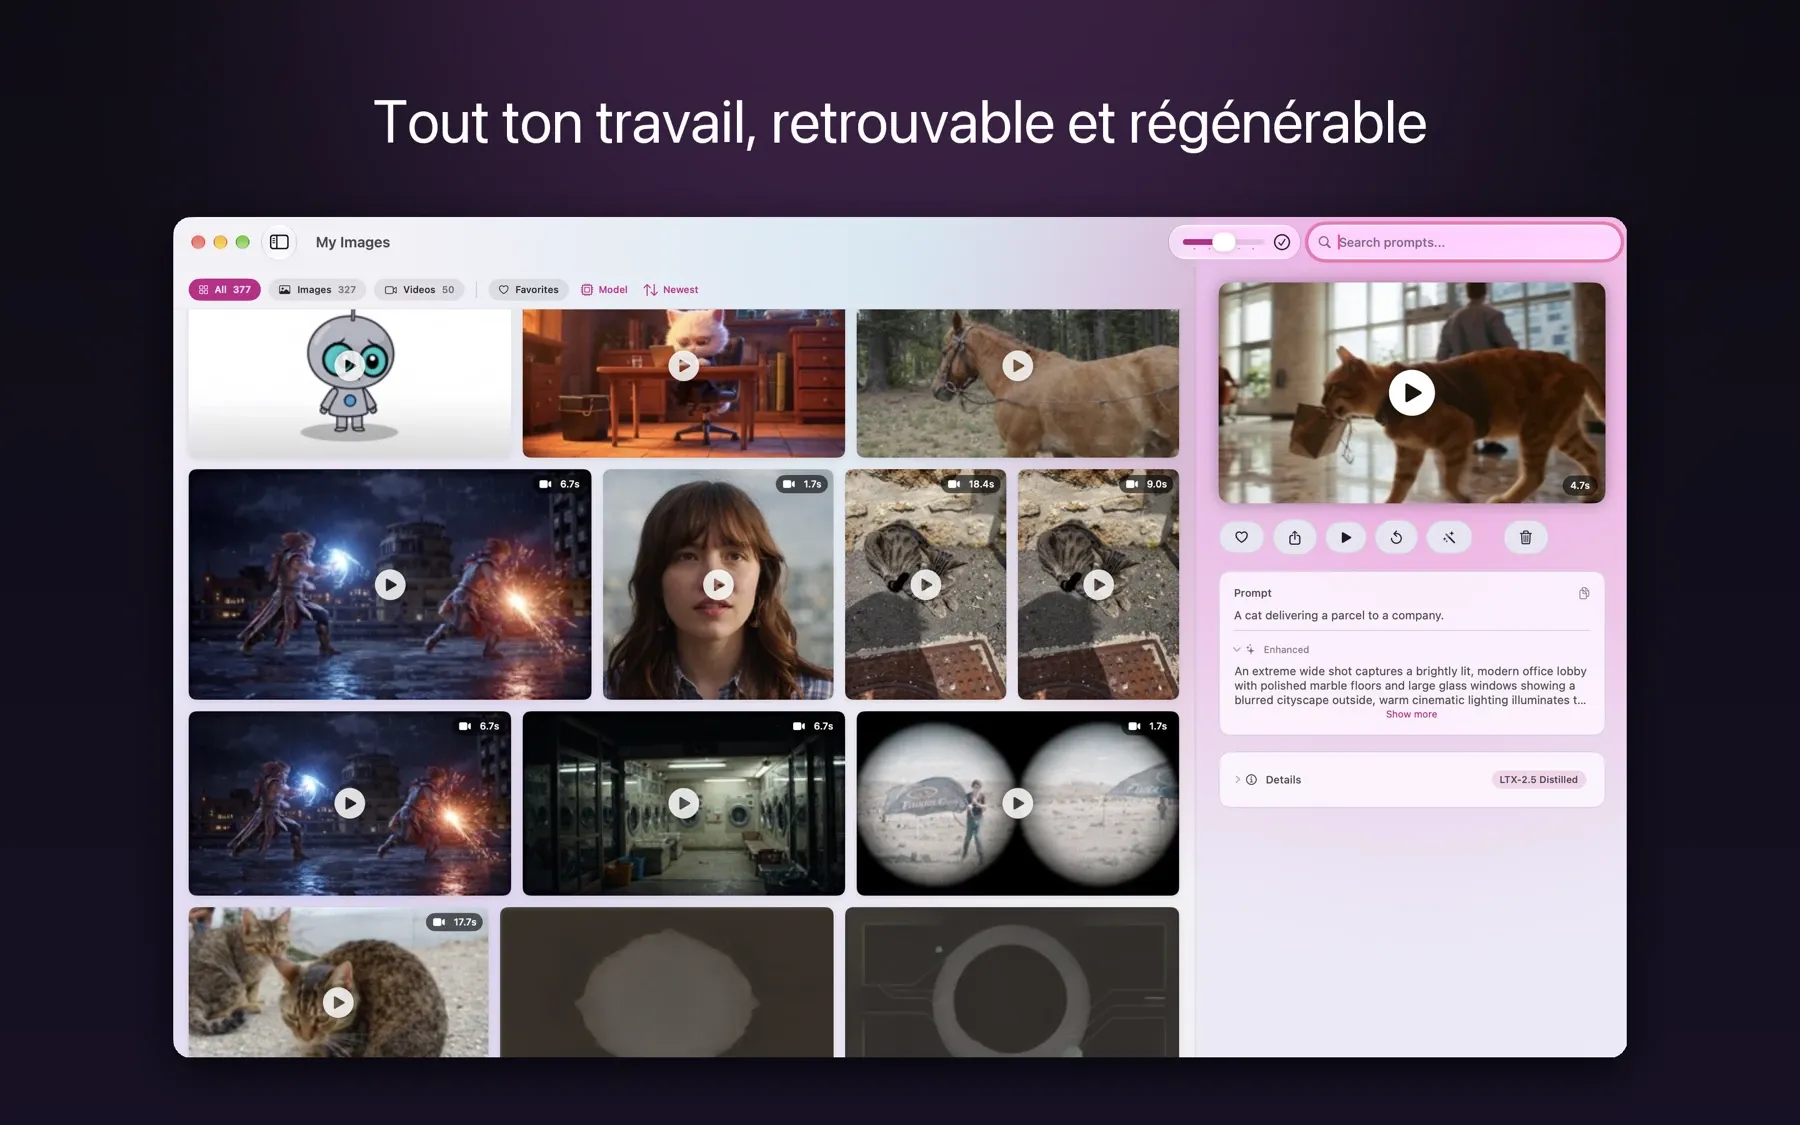Play the 18.4s cat video thumbnail
1800x1125 pixels.
click(926, 584)
